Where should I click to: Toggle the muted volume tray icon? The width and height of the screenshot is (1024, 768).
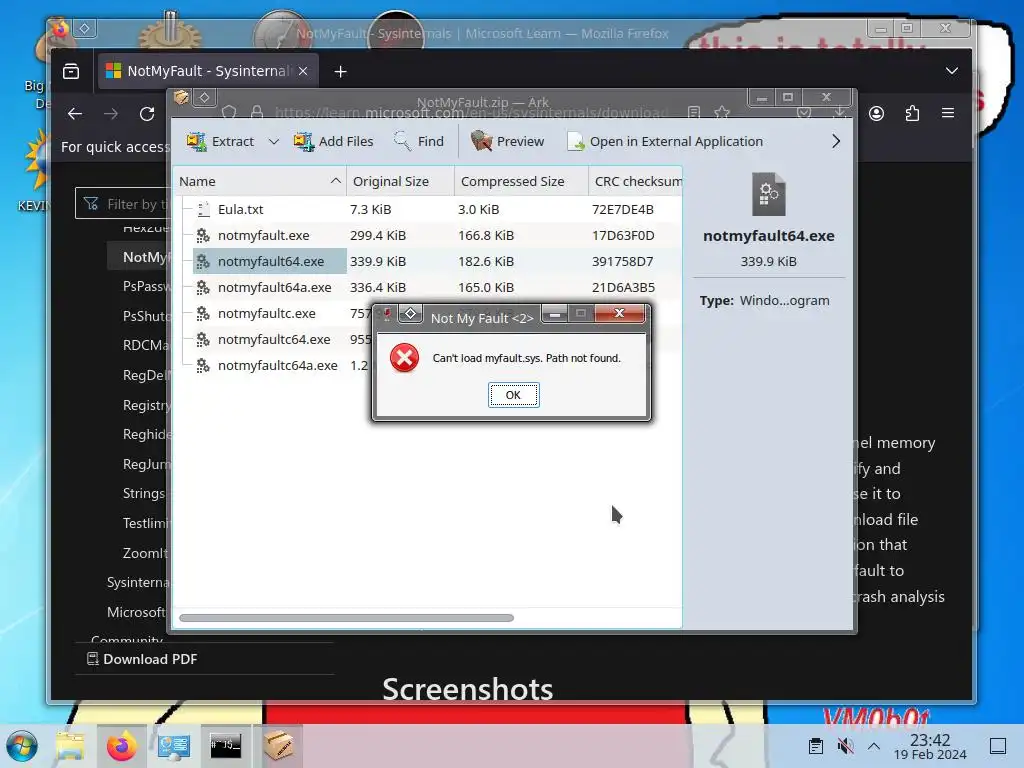845,746
